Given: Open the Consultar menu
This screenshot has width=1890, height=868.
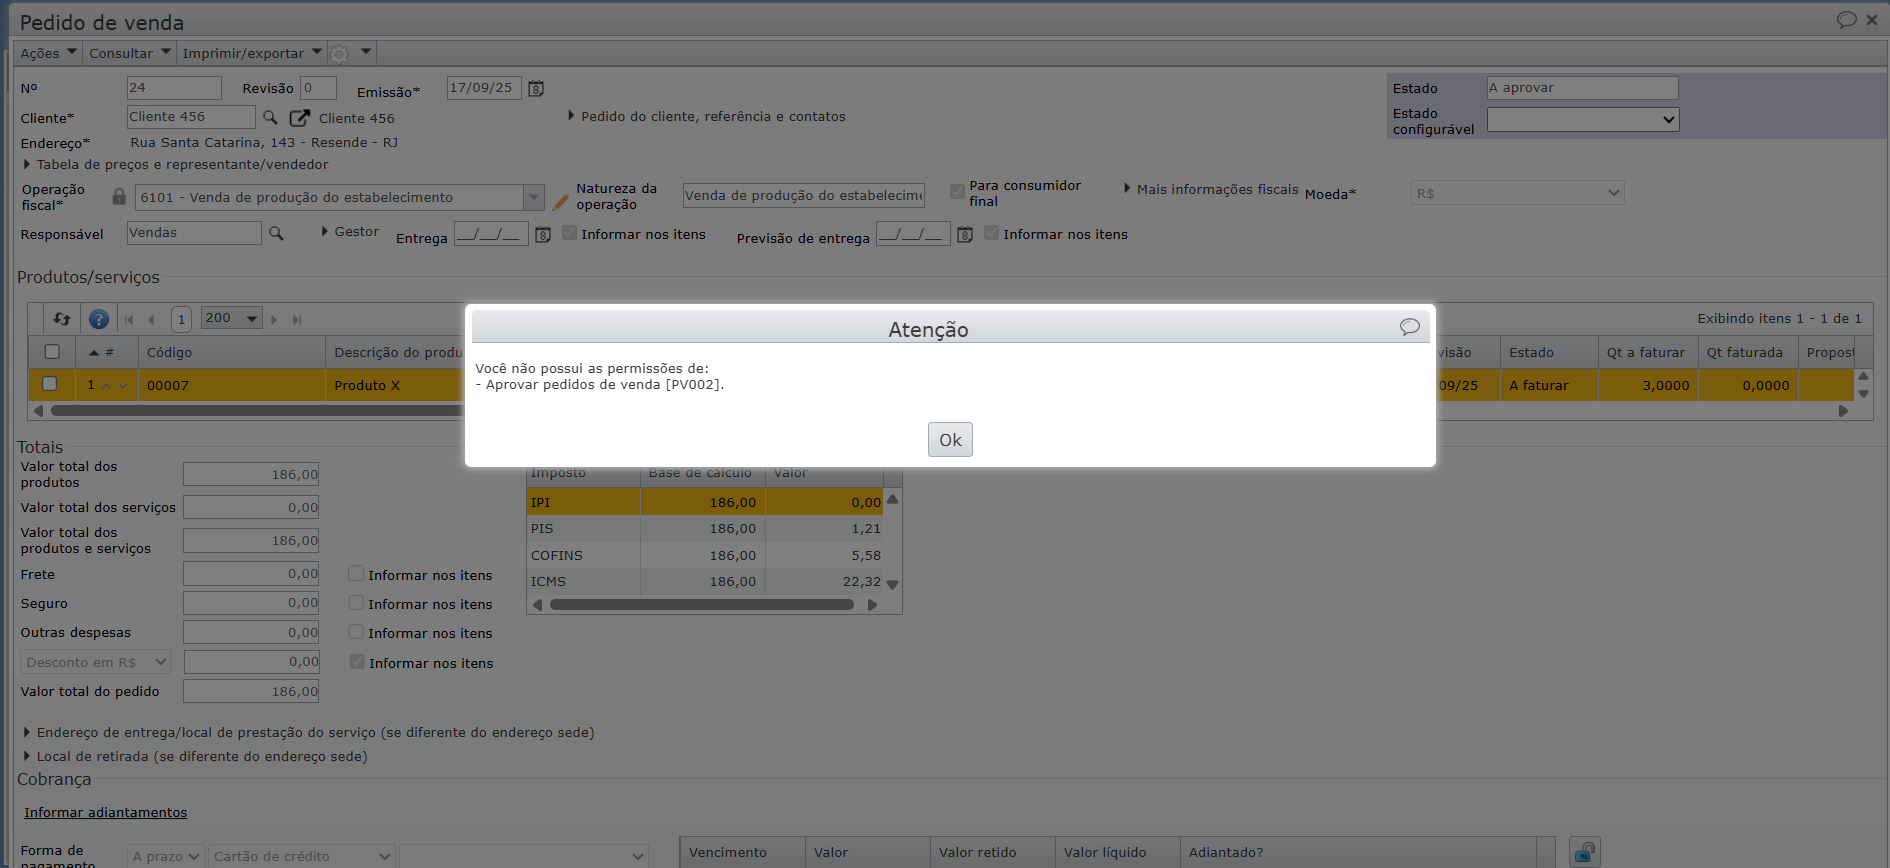Looking at the screenshot, I should (130, 53).
